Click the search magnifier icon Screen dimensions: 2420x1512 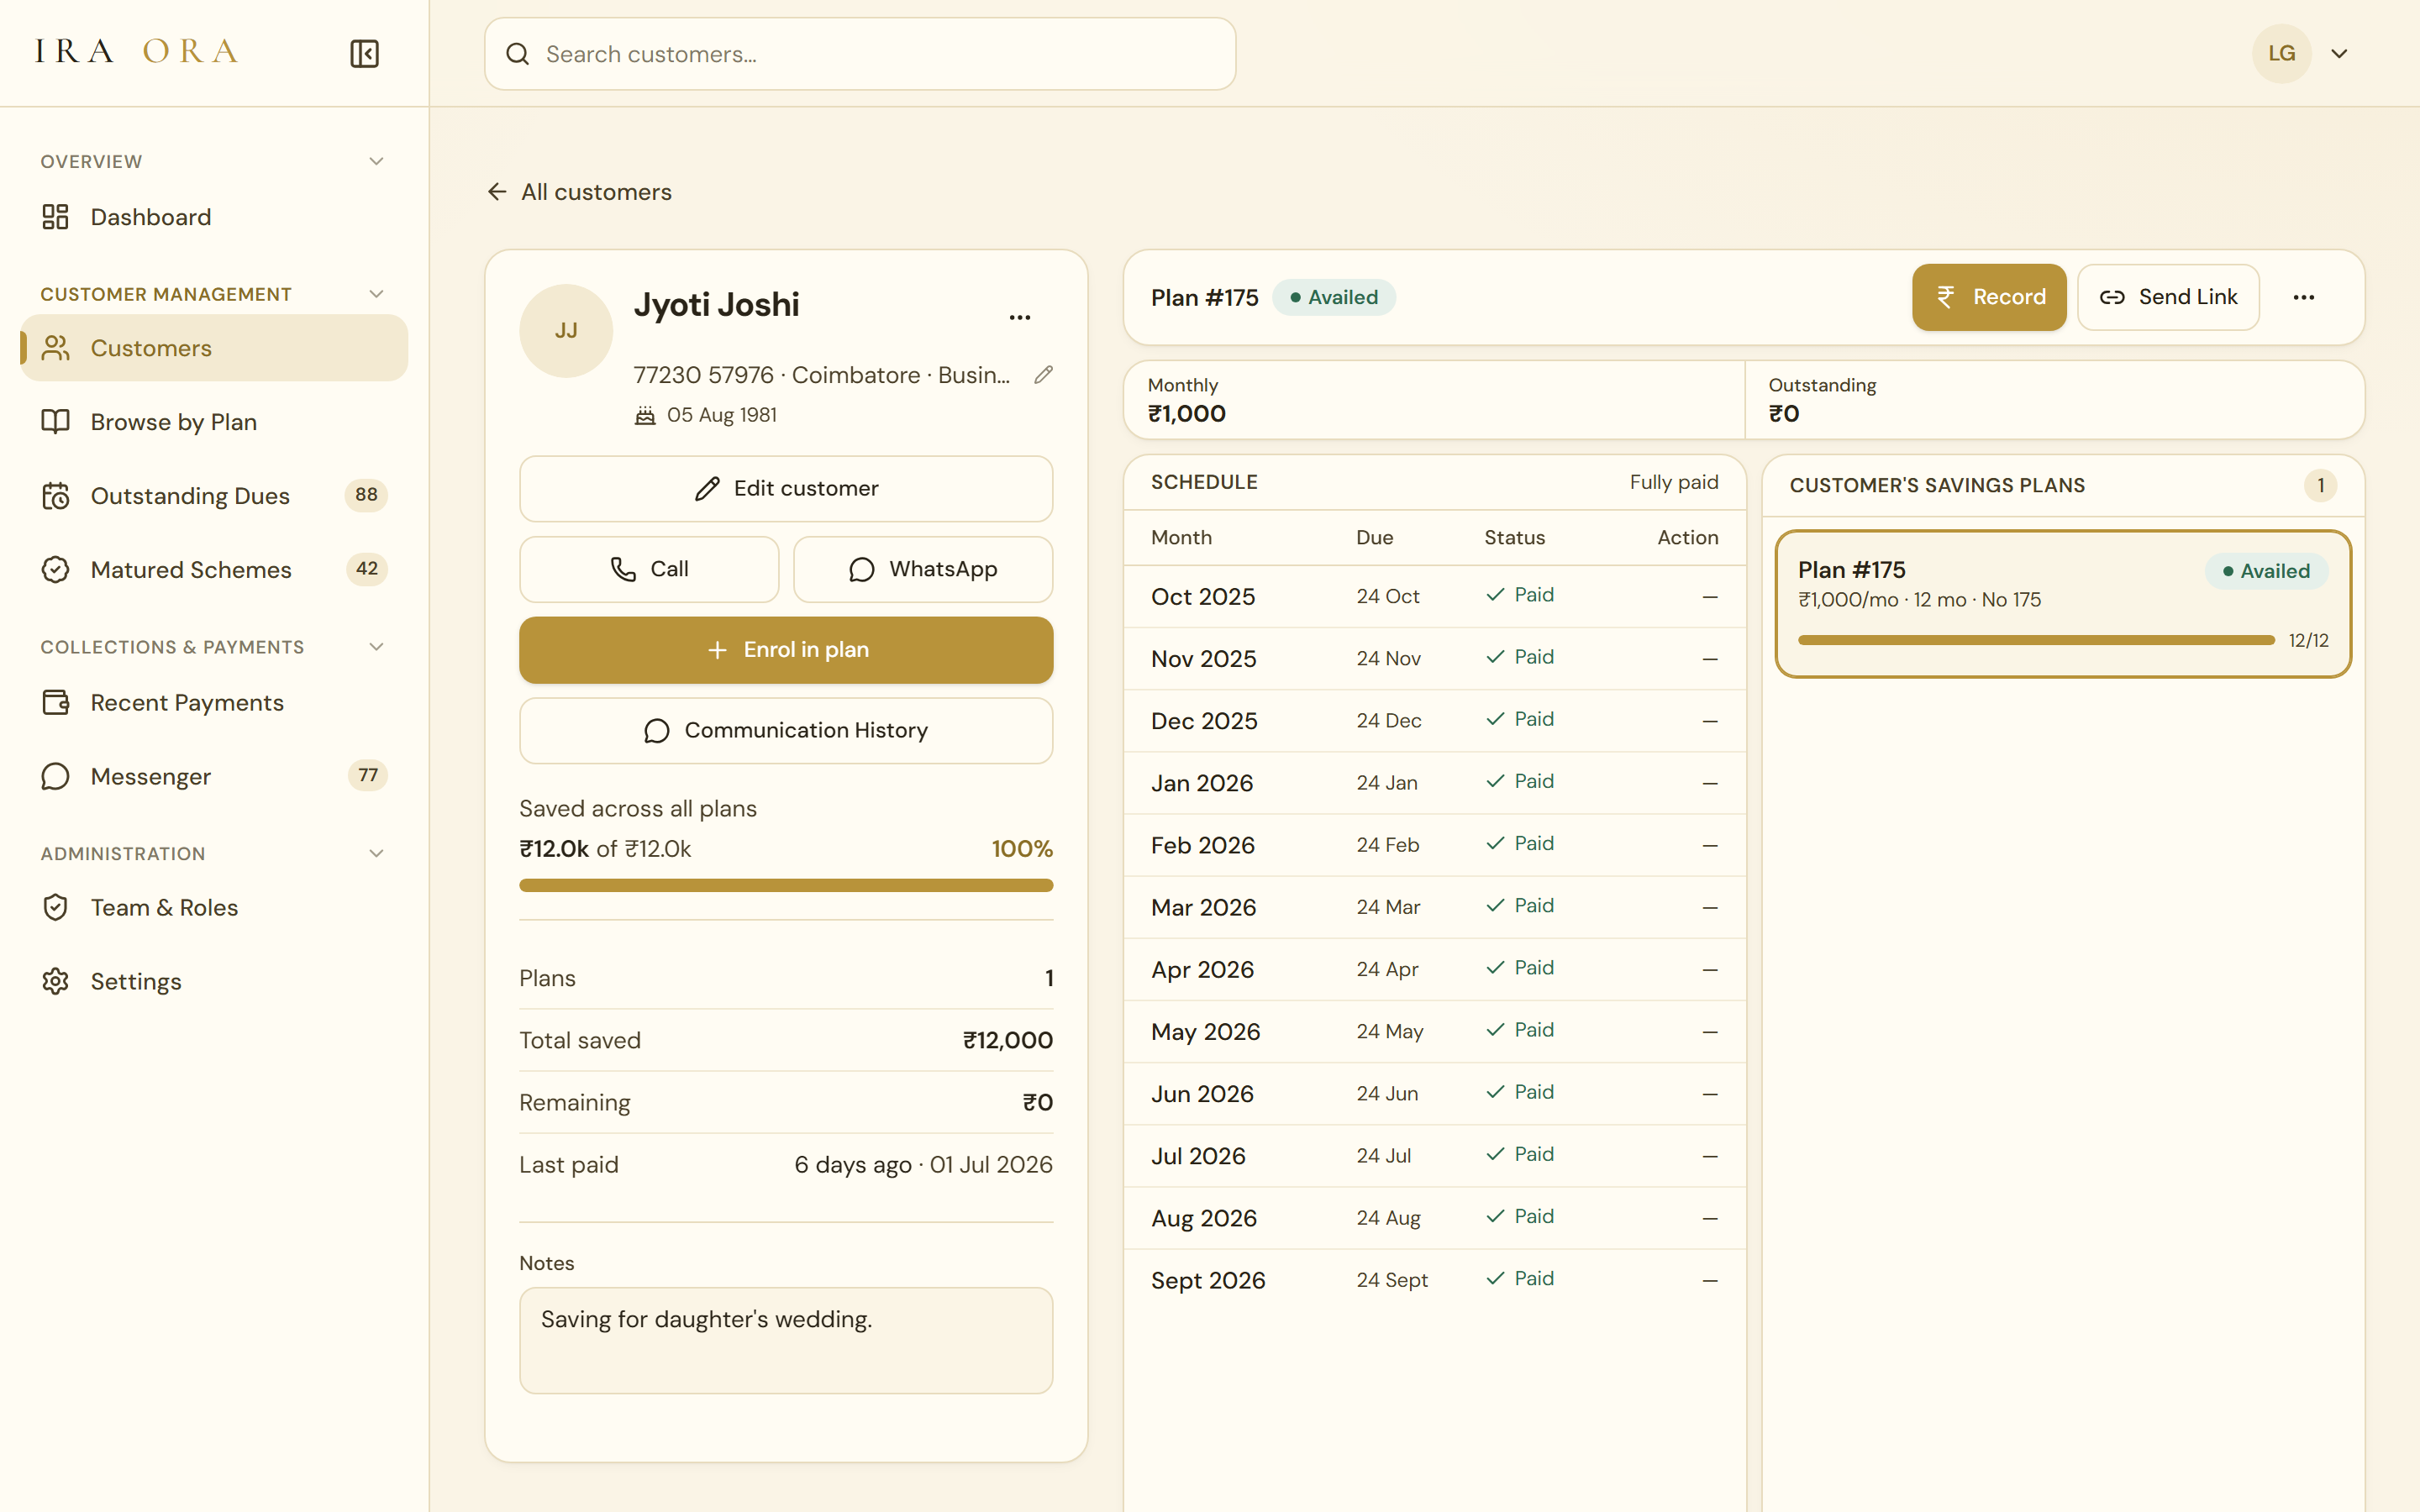pyautogui.click(x=517, y=54)
